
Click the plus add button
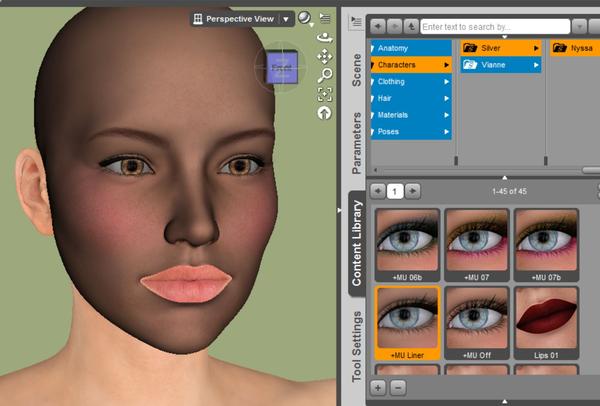(378, 388)
